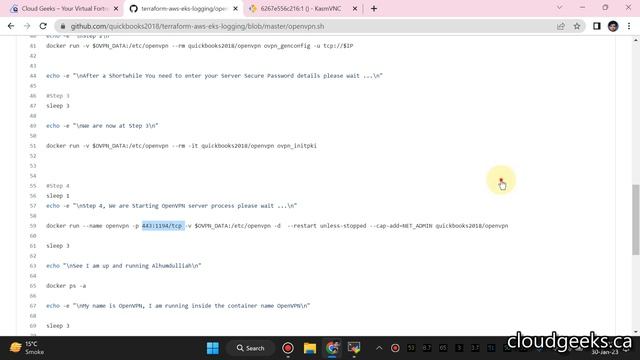Open taskbar Search box

point(251,348)
